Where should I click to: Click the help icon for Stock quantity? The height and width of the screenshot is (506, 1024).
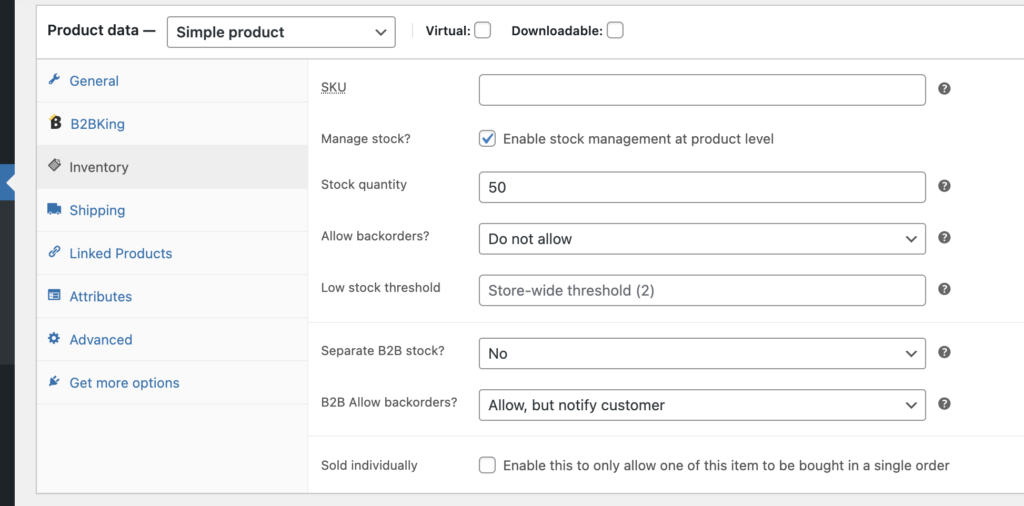coord(944,186)
